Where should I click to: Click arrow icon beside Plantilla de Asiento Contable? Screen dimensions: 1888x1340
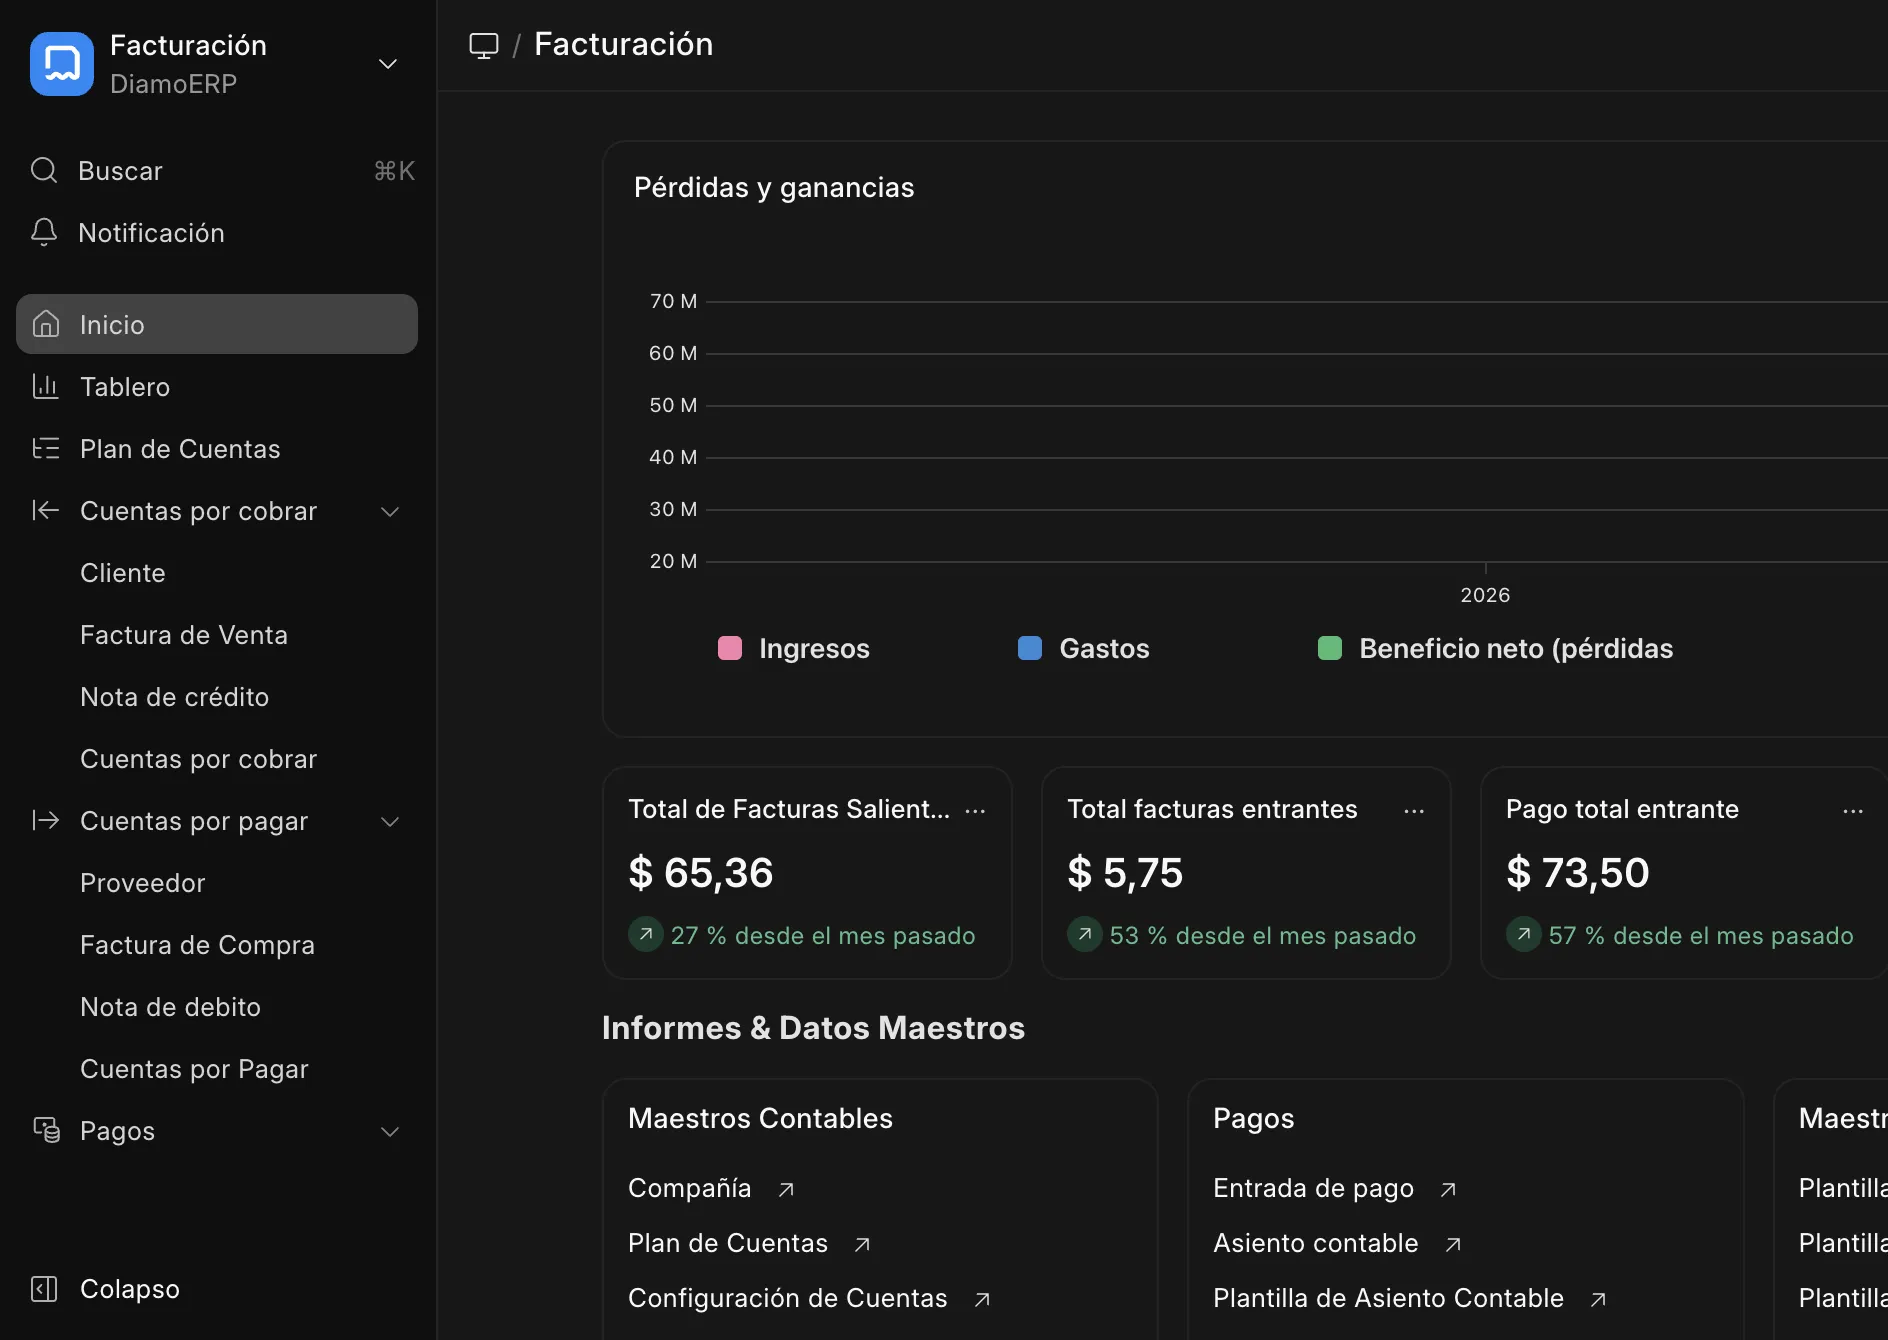click(x=1598, y=1299)
